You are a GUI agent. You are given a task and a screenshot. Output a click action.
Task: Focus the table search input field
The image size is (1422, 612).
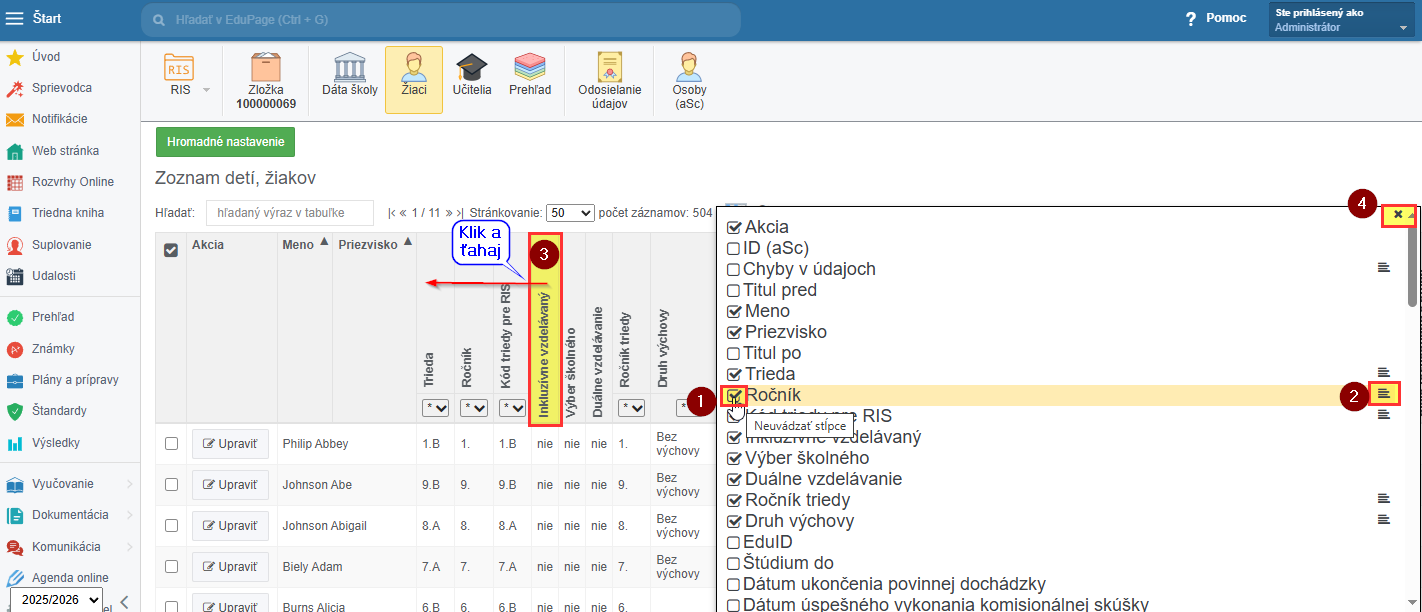pos(289,213)
